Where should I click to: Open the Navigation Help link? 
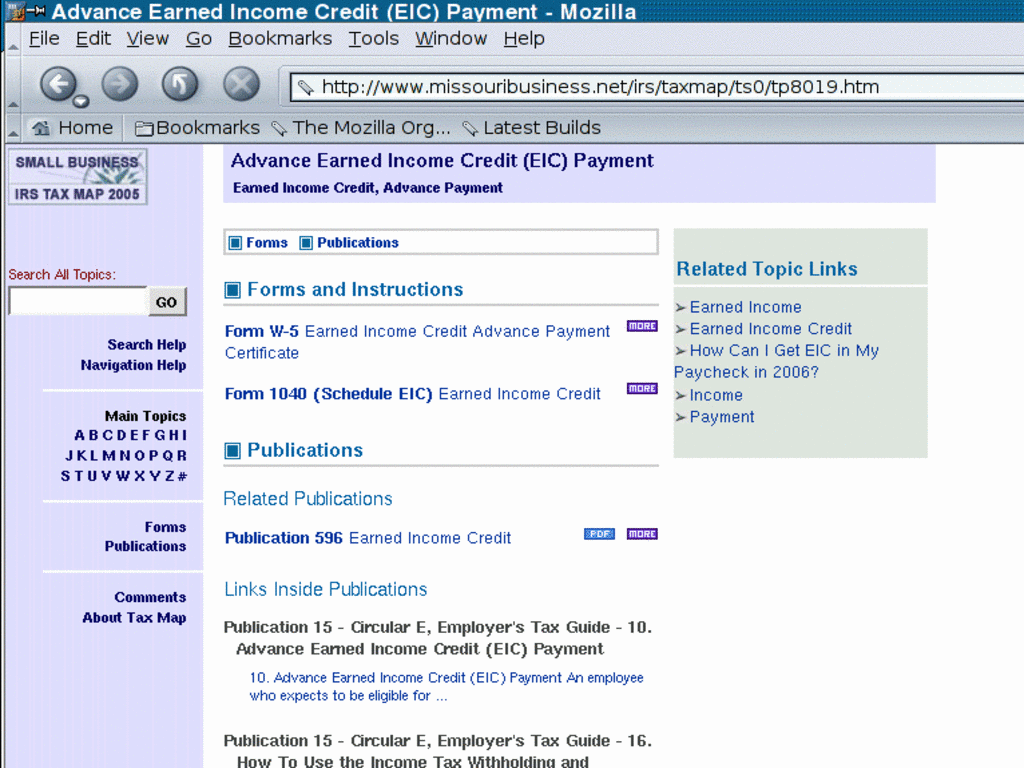[x=133, y=365]
